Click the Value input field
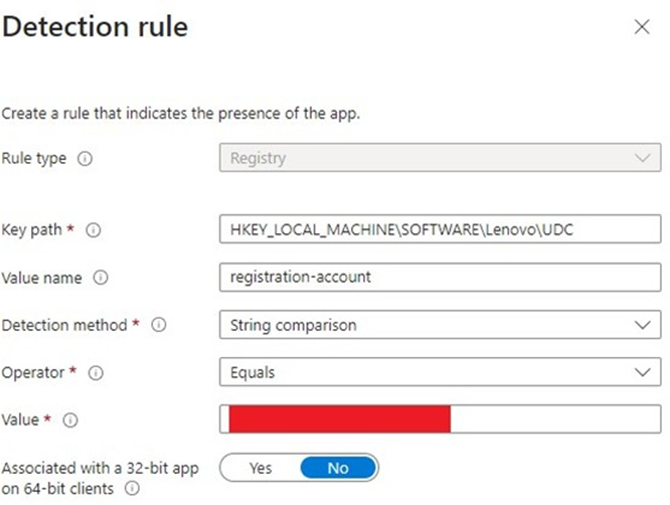The width and height of the screenshot is (670, 505). [555, 419]
